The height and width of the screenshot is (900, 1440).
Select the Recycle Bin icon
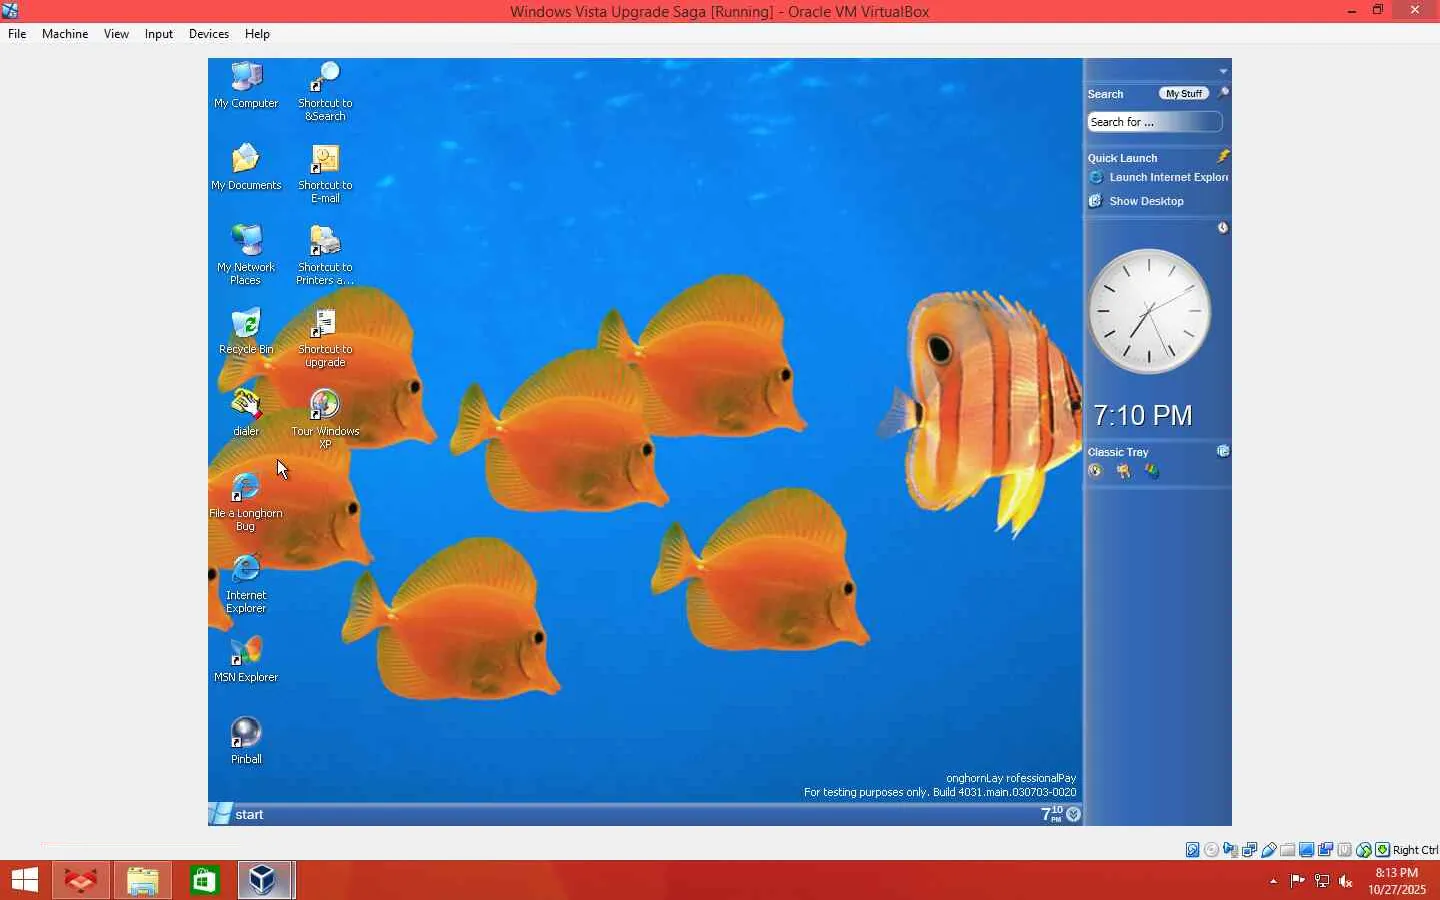[246, 331]
